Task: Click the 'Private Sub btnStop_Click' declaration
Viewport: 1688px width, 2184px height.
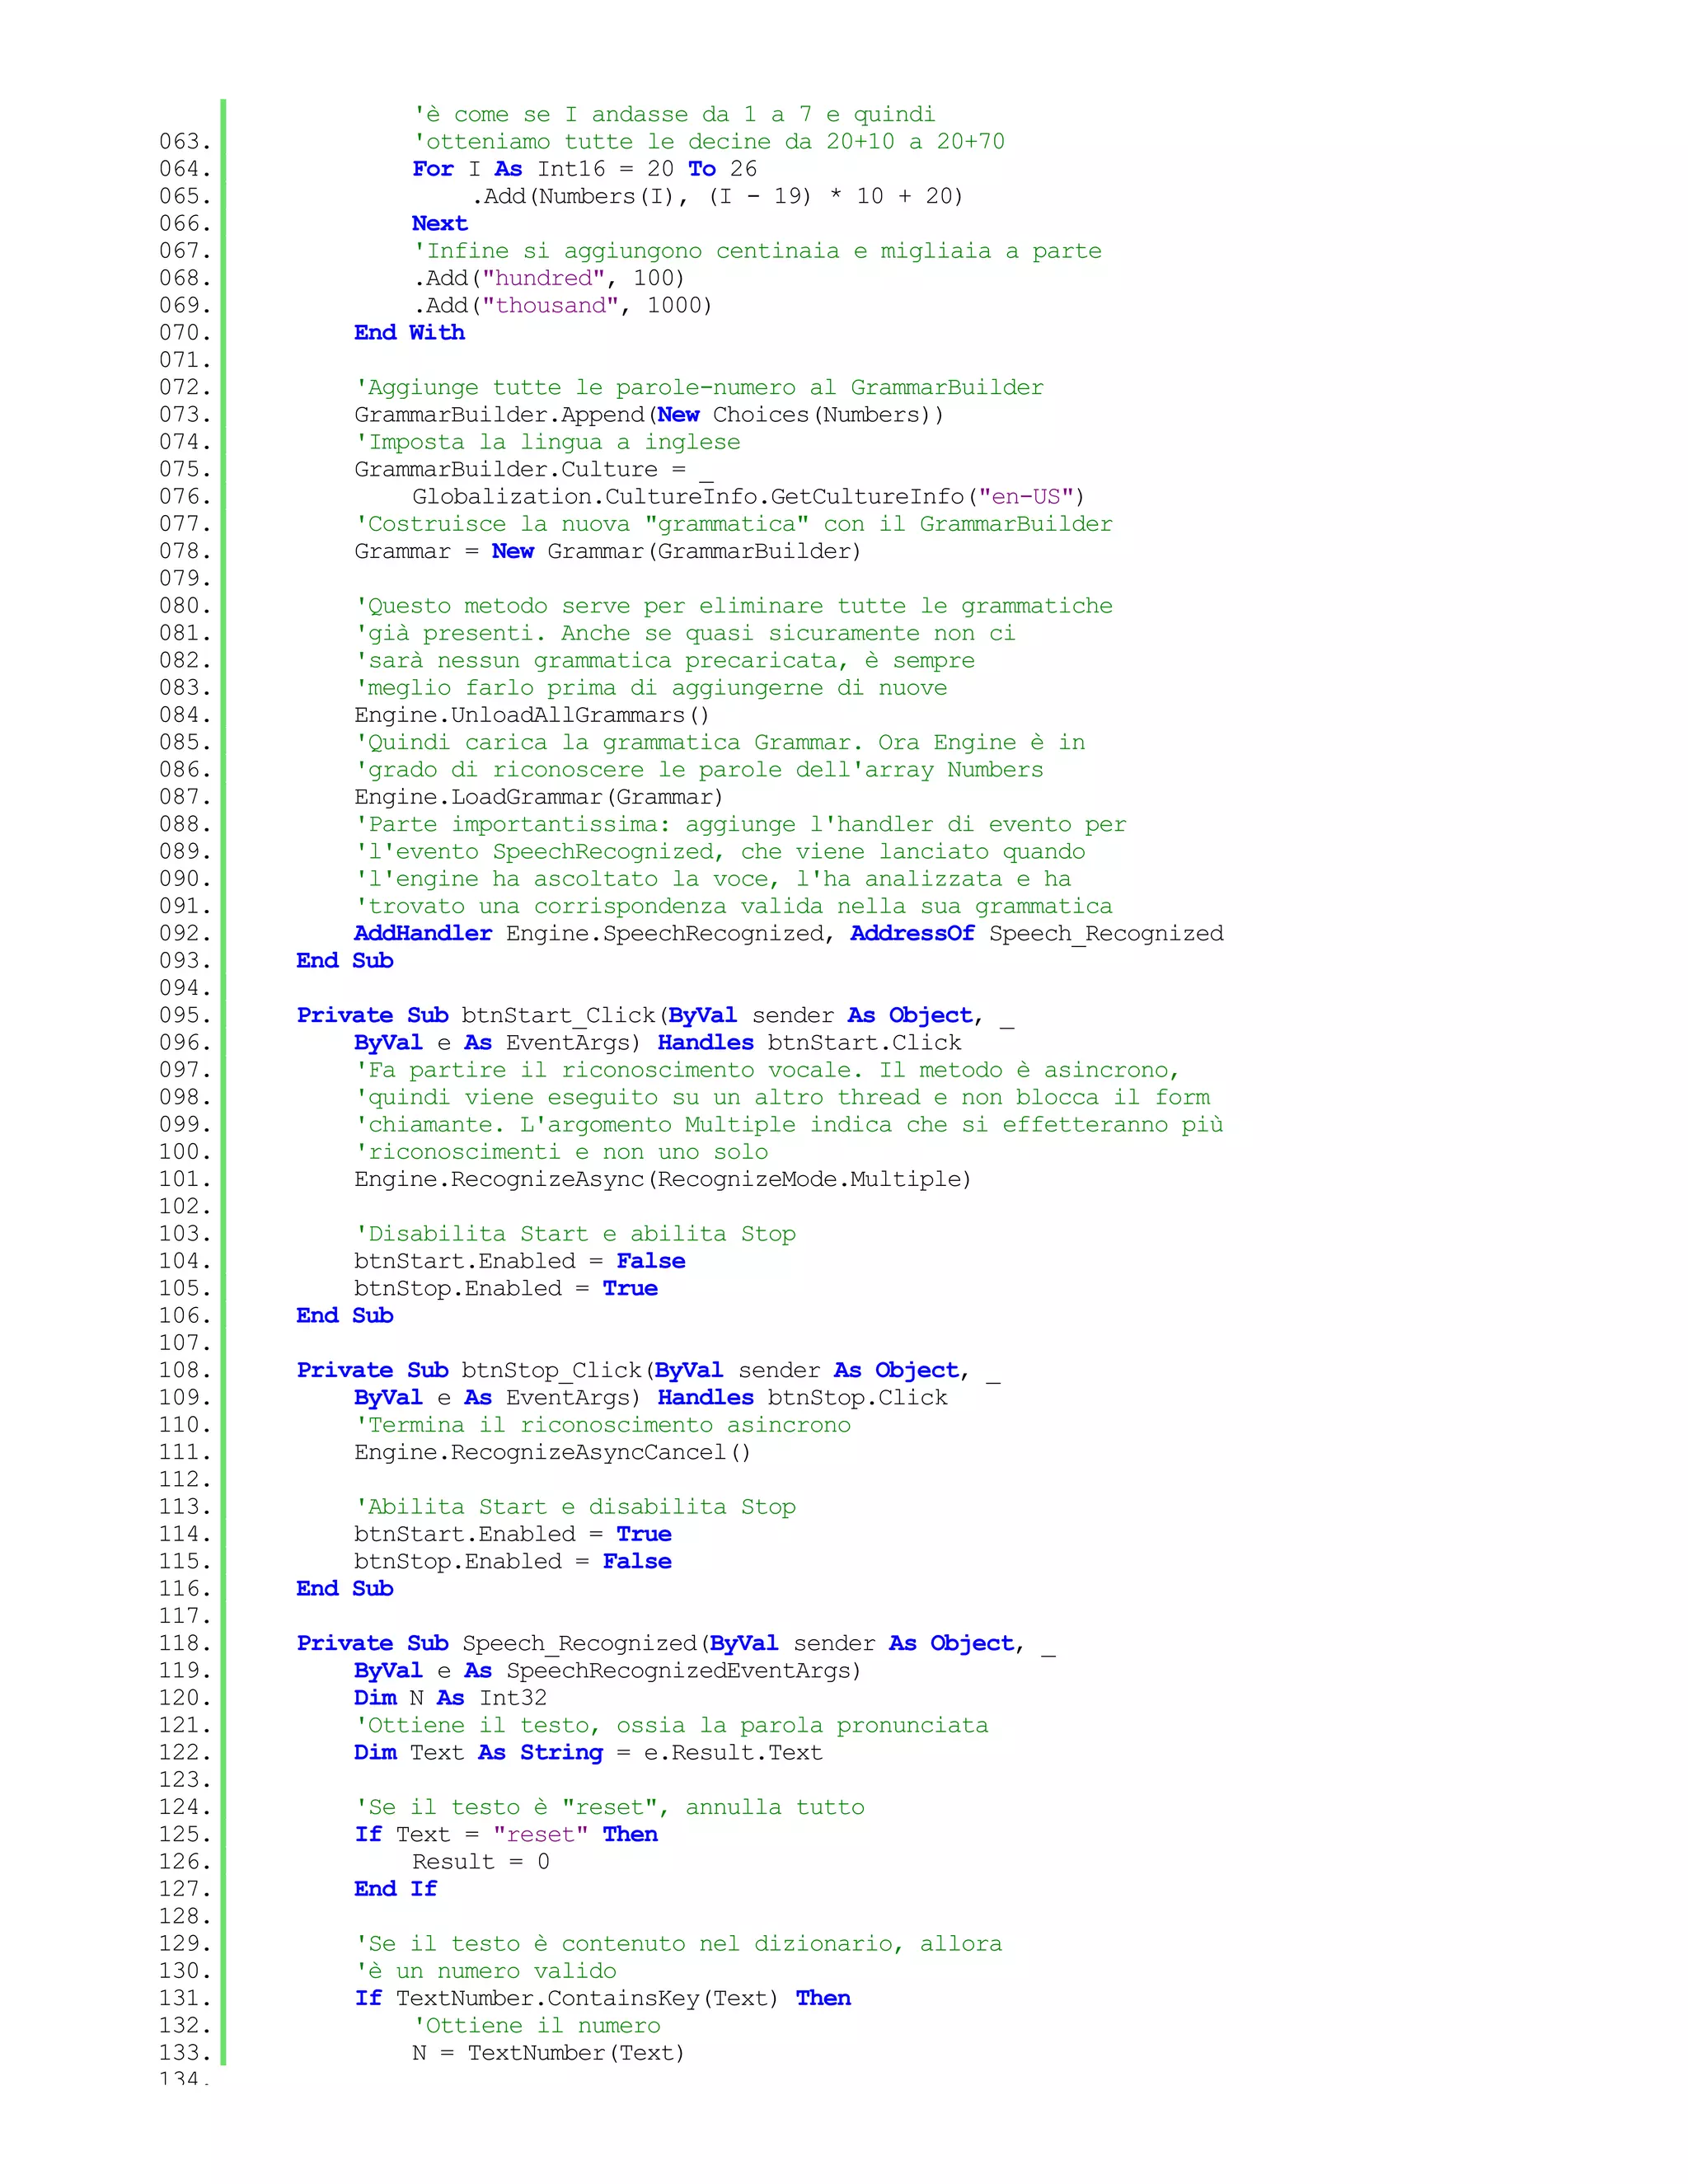Action: (649, 1371)
